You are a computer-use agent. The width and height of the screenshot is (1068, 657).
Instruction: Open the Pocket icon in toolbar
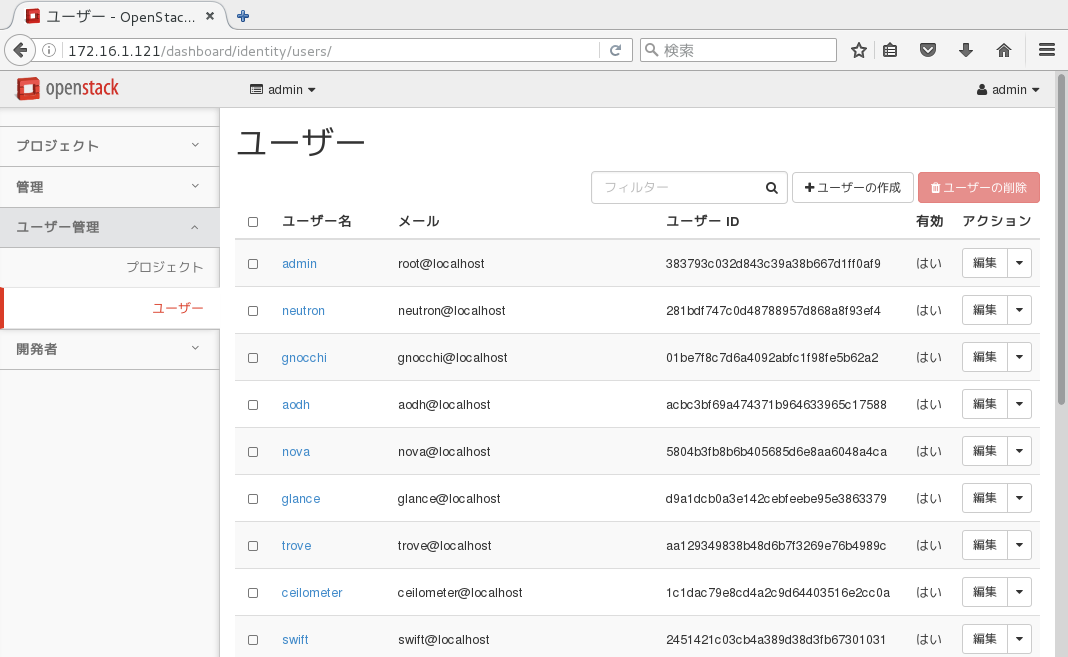[928, 50]
